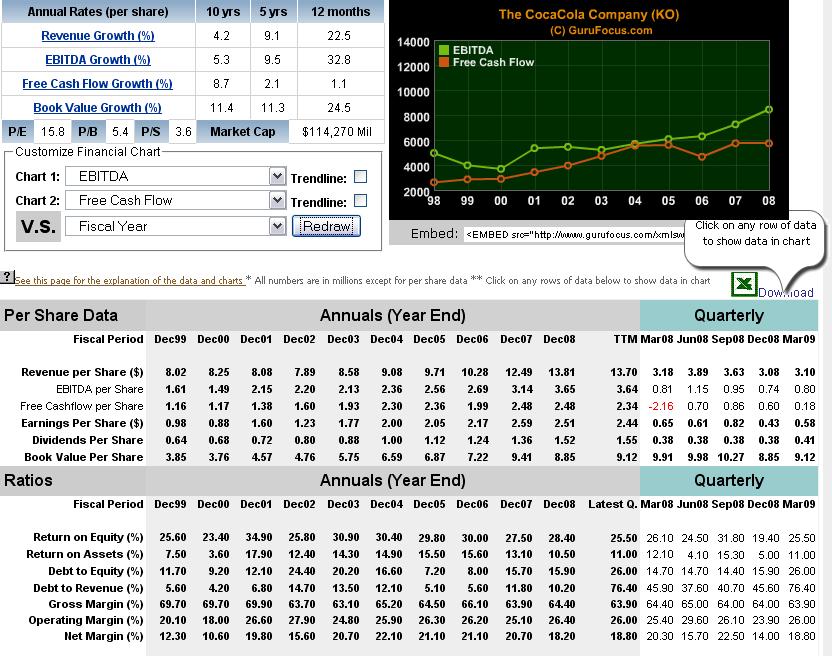Click the Book Value Growth (%) link

[x=97, y=108]
